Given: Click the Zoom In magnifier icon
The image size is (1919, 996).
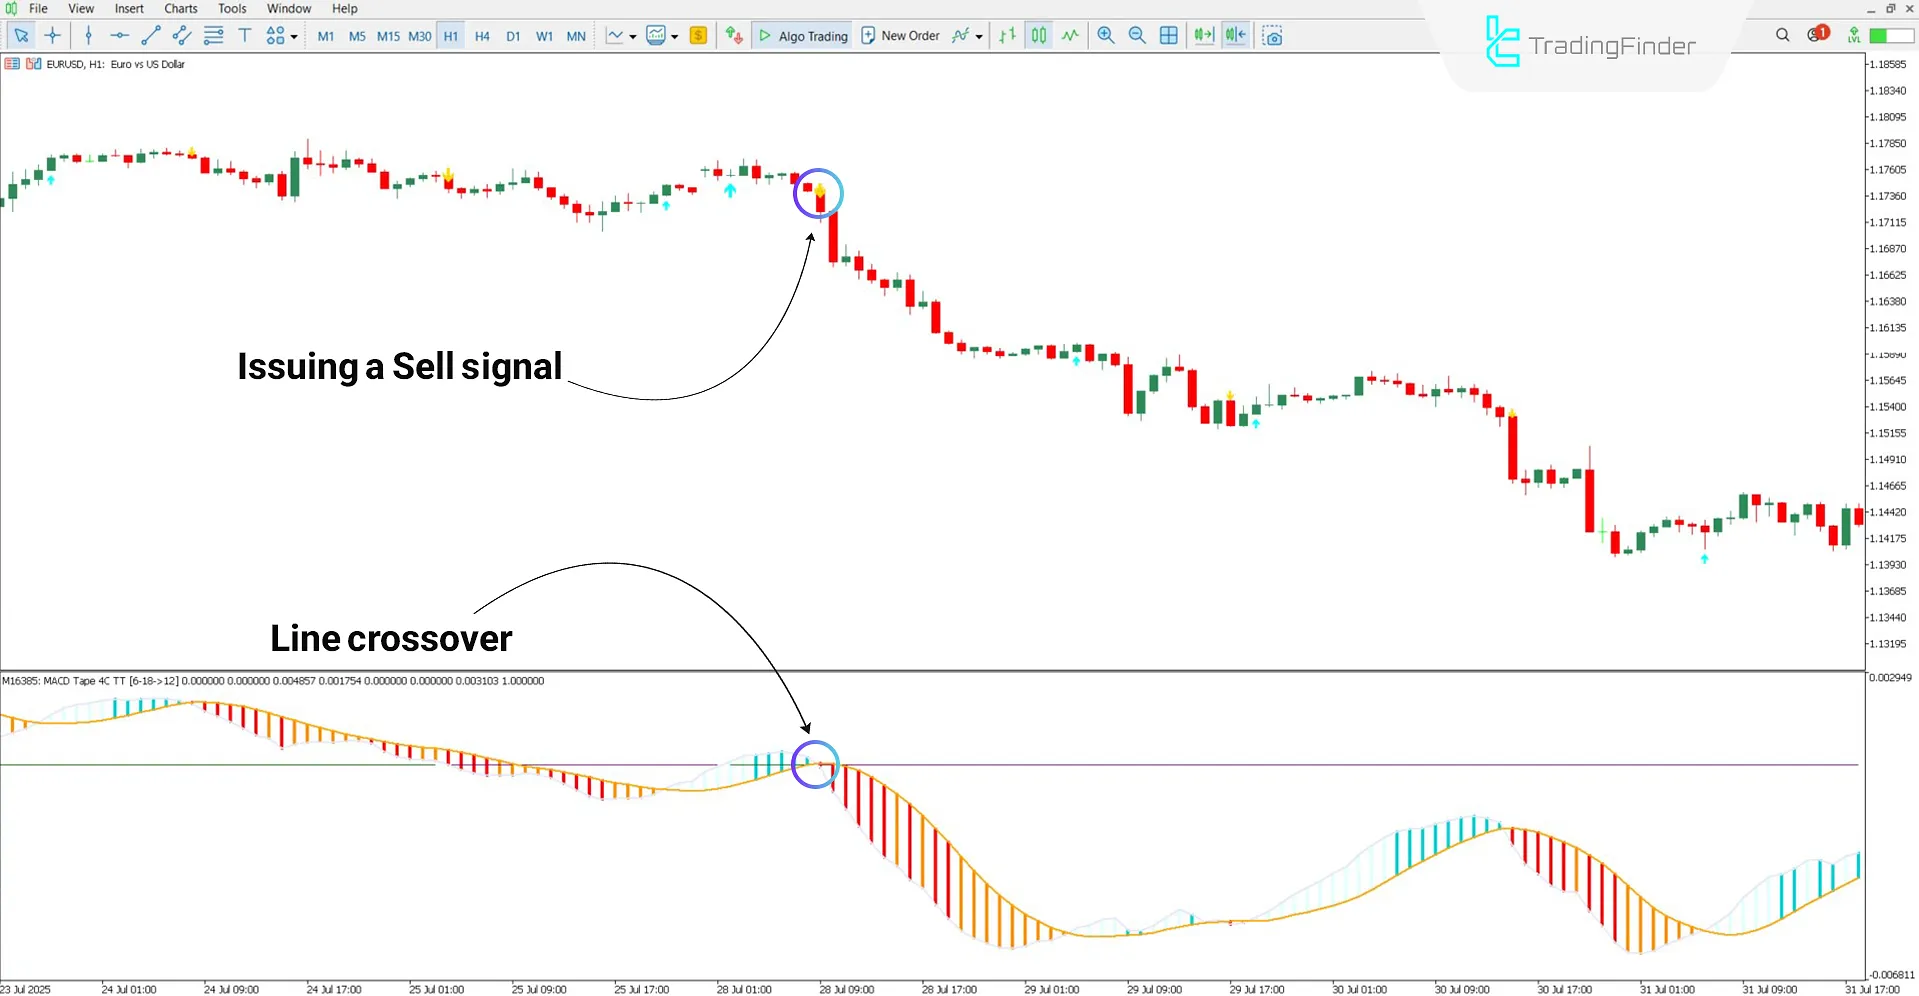Looking at the screenshot, I should tap(1105, 35).
